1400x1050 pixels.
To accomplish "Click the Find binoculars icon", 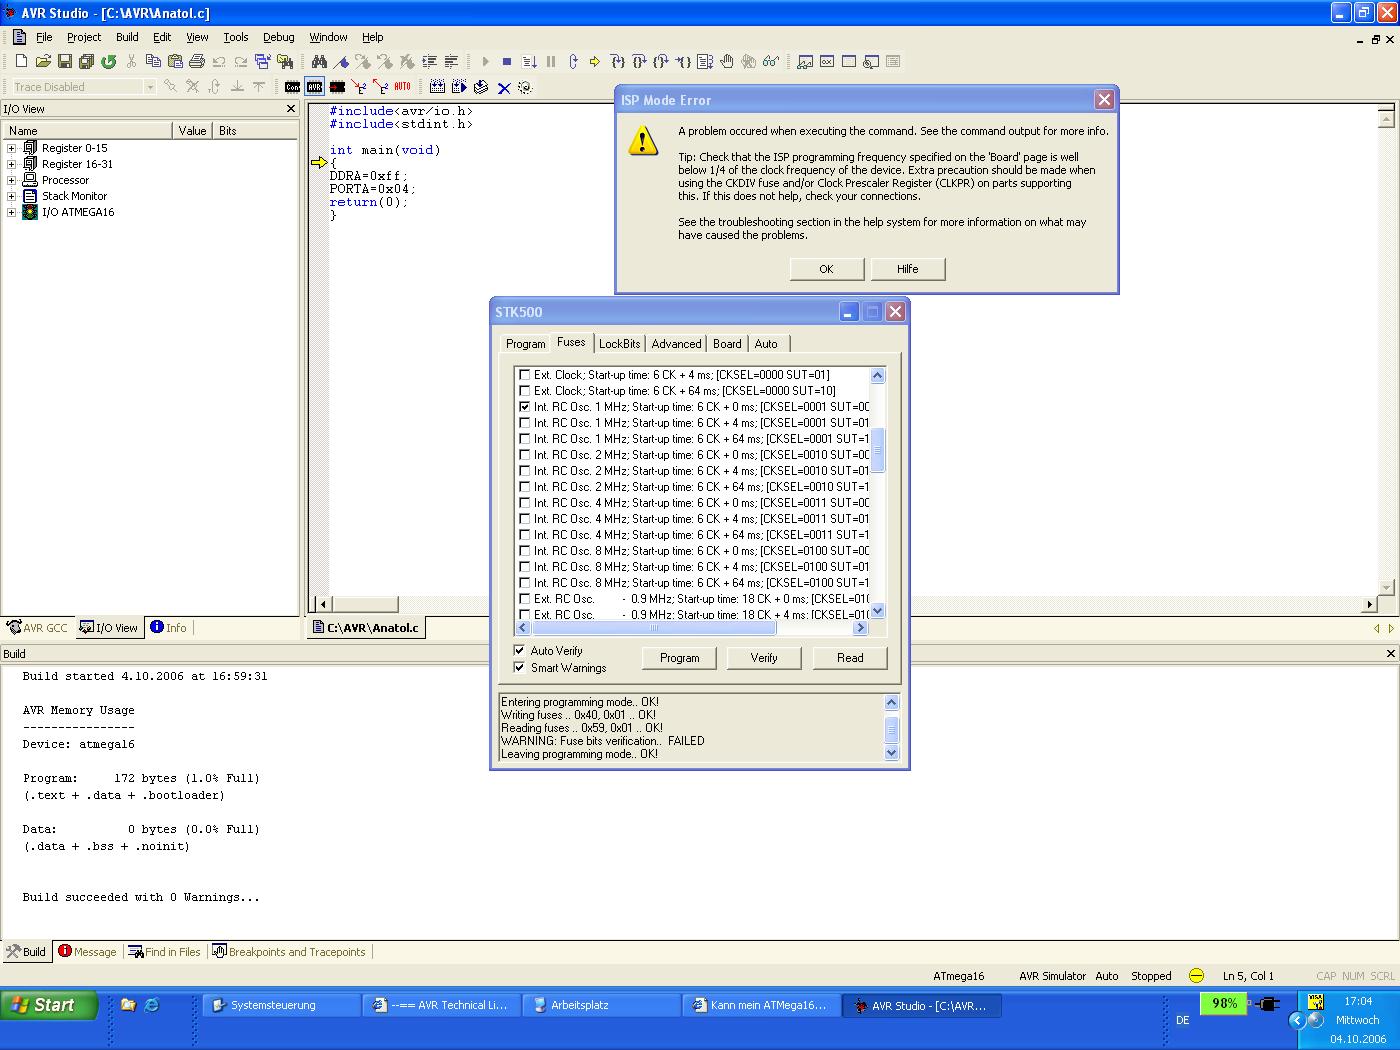I will [x=319, y=61].
